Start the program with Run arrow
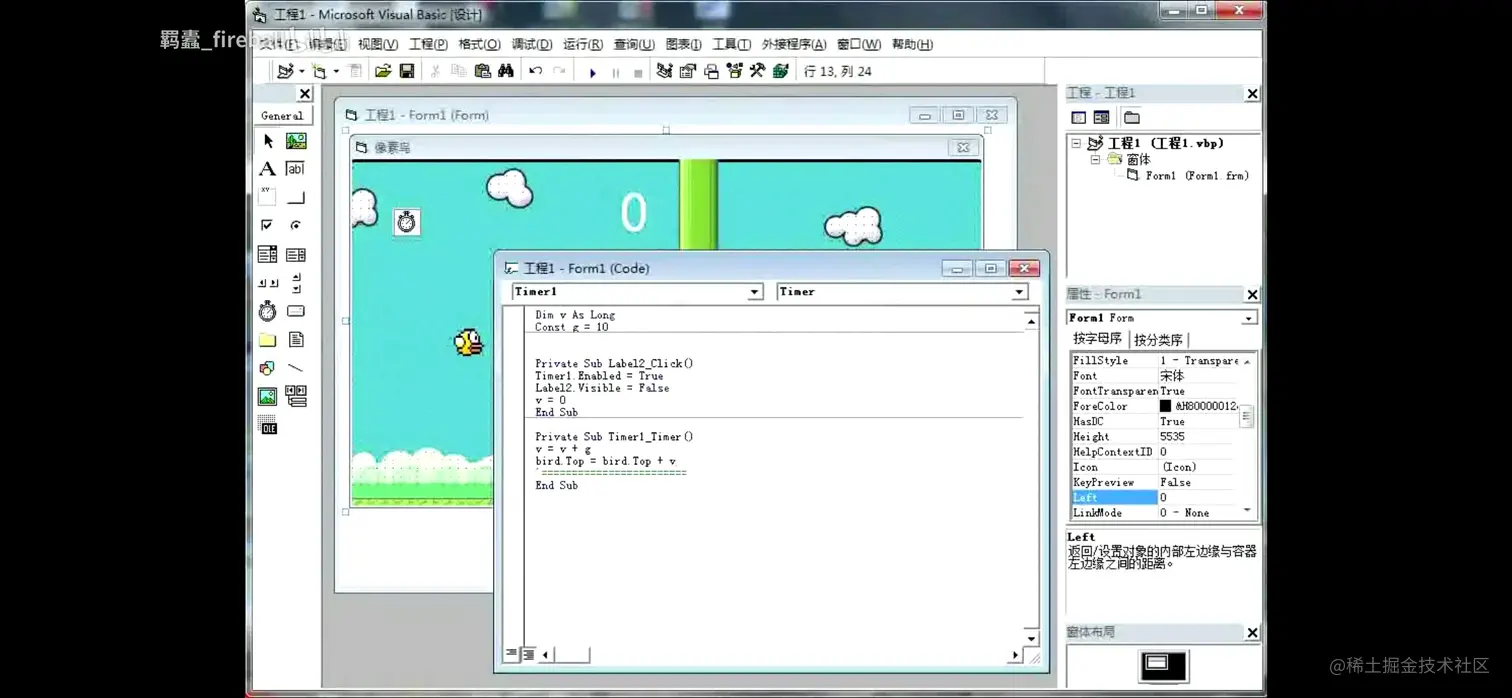1512x698 pixels. point(592,72)
